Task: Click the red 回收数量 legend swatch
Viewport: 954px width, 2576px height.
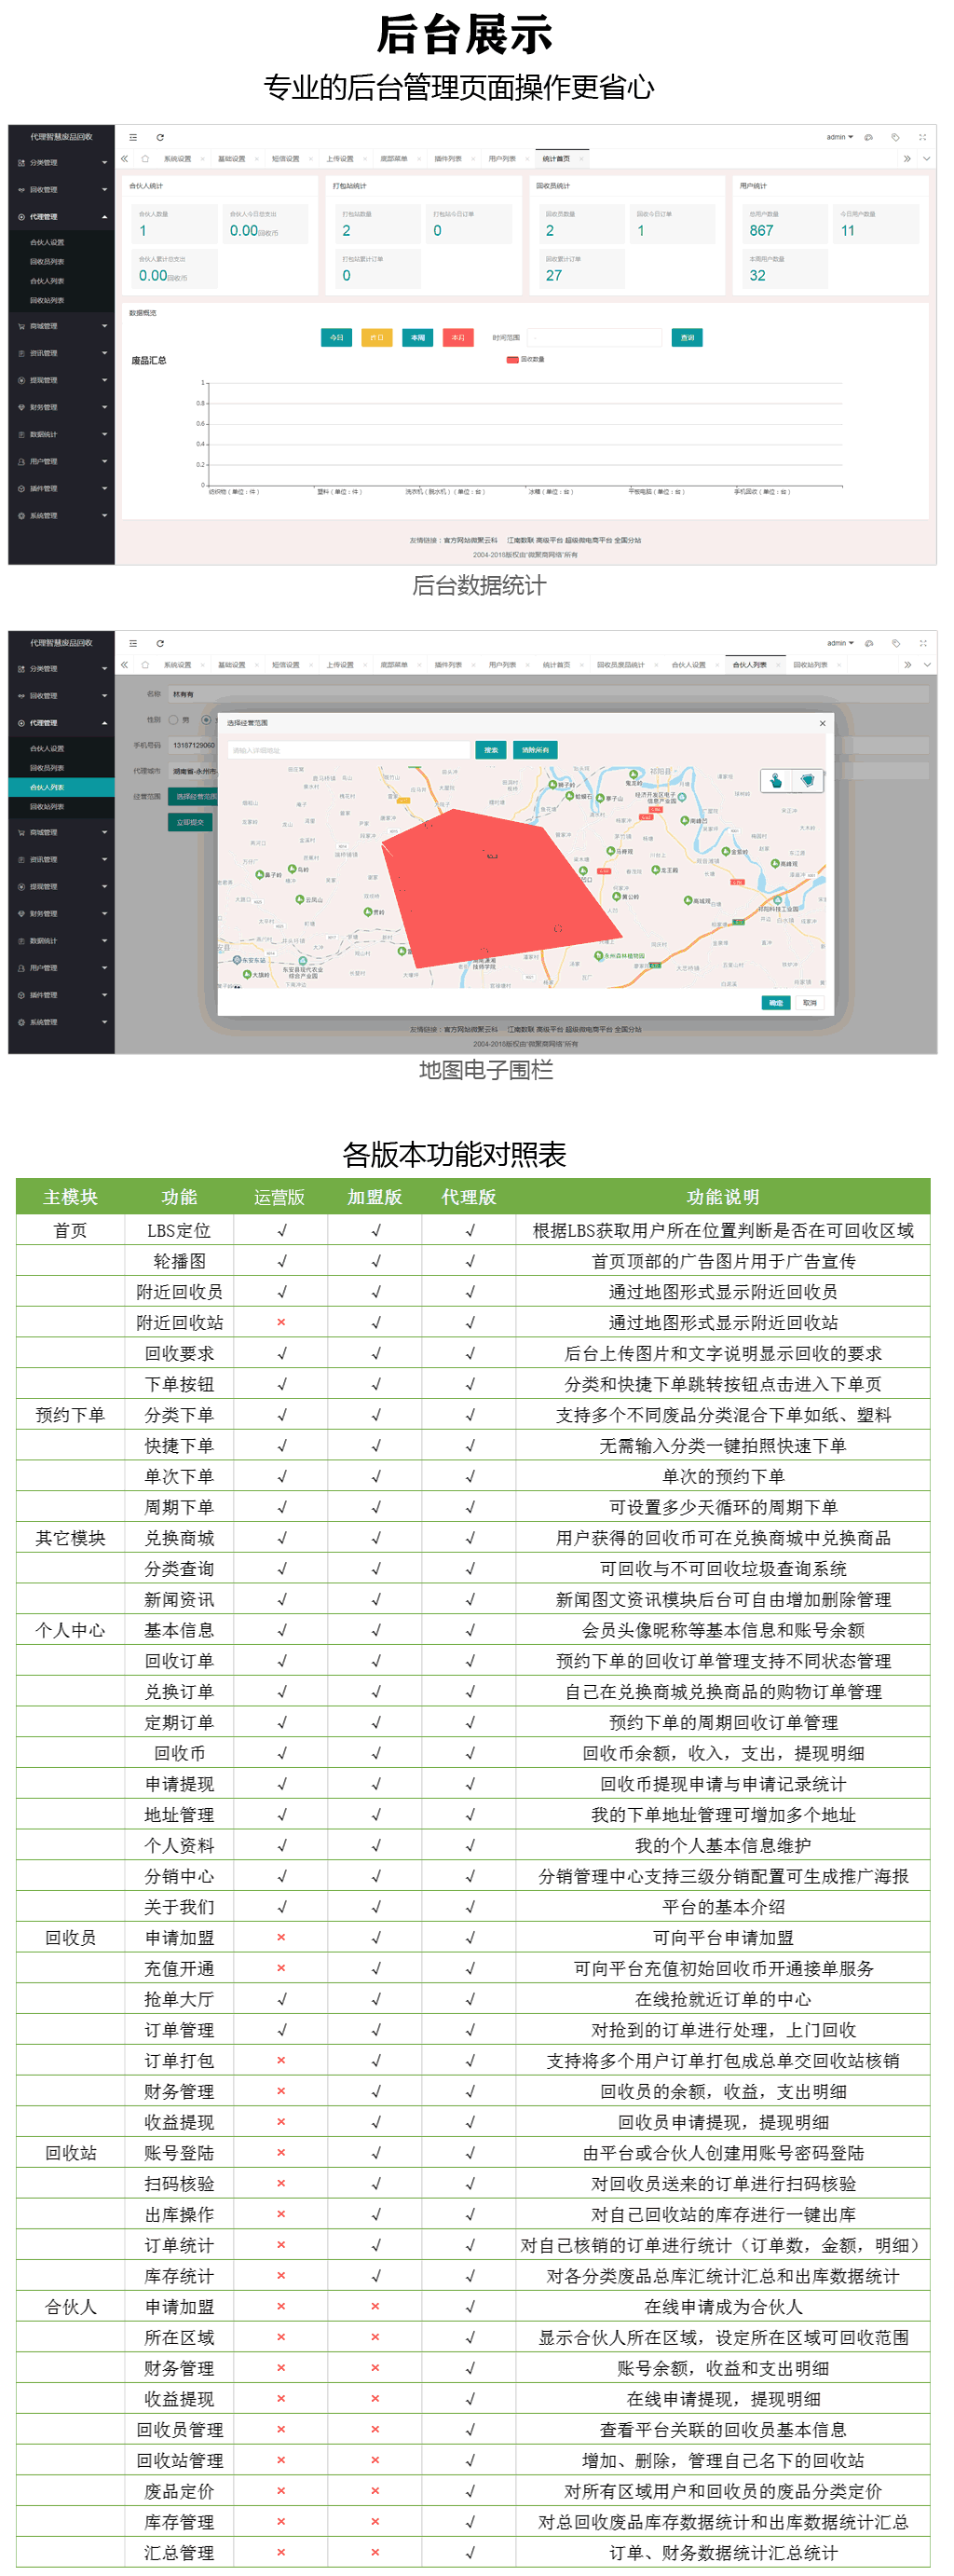Action: [x=512, y=359]
